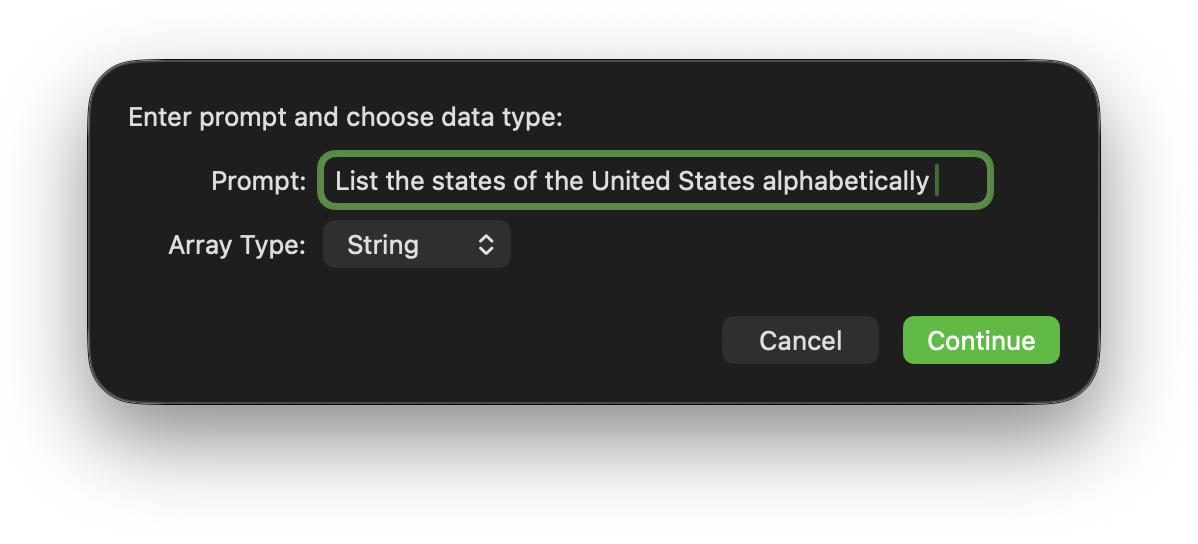
Task: Open the Array Type dropdown
Action: pyautogui.click(x=416, y=245)
